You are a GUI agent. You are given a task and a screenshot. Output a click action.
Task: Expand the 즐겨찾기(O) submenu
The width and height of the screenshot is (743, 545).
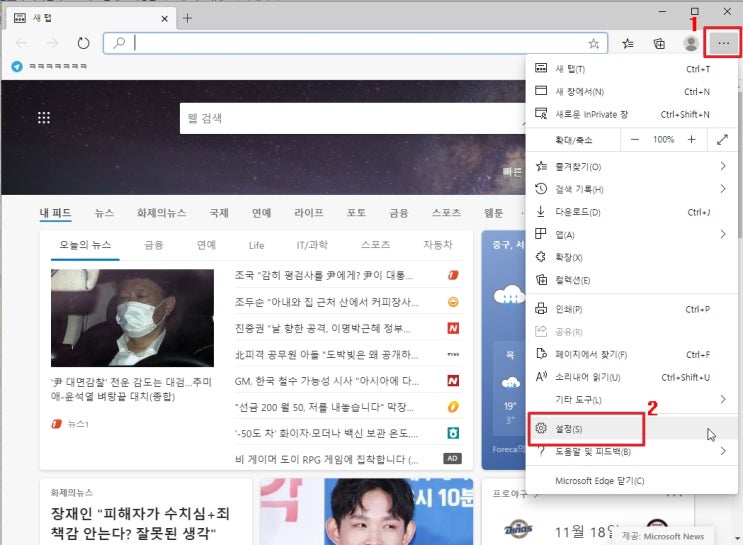tap(631, 166)
